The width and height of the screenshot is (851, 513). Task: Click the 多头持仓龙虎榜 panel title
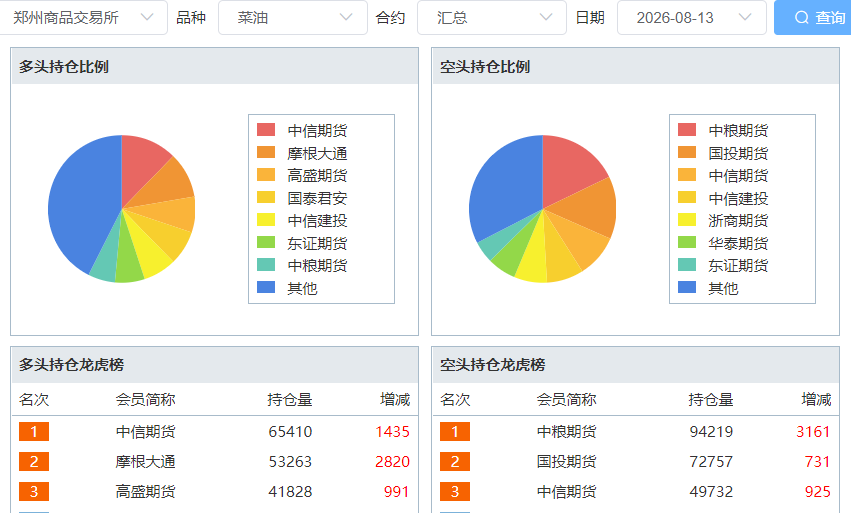click(72, 365)
